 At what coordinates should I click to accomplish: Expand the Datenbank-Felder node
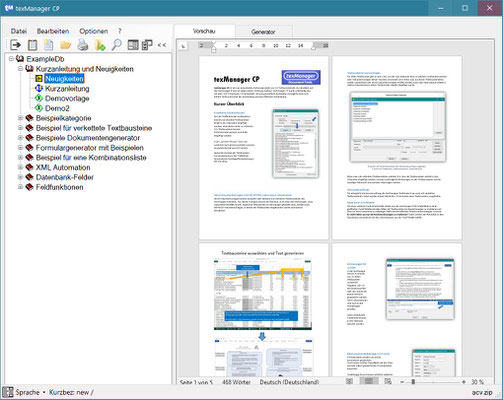click(x=20, y=177)
